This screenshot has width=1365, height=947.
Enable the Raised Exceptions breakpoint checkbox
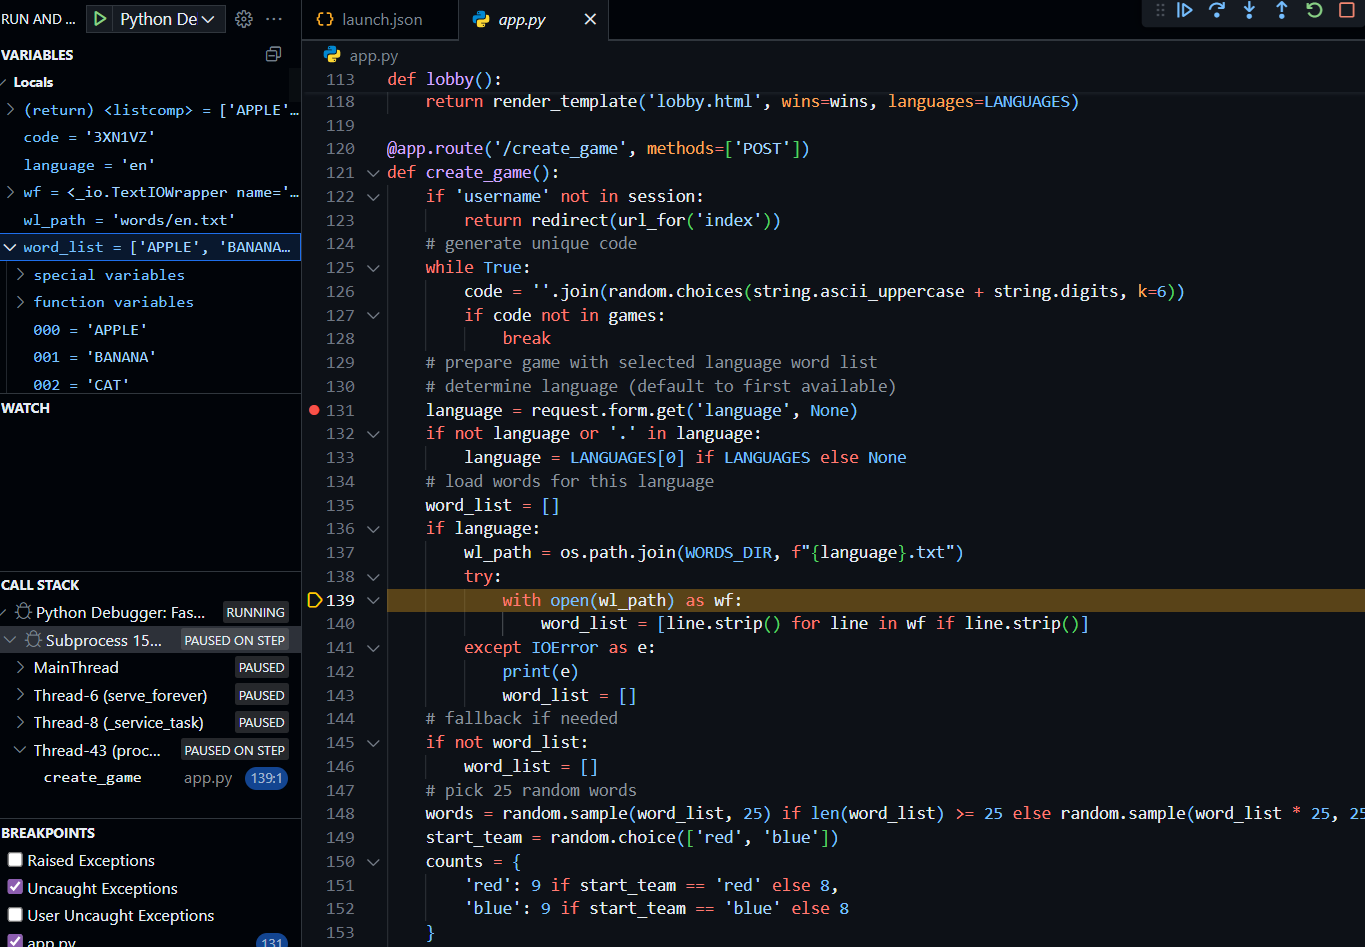point(15,860)
